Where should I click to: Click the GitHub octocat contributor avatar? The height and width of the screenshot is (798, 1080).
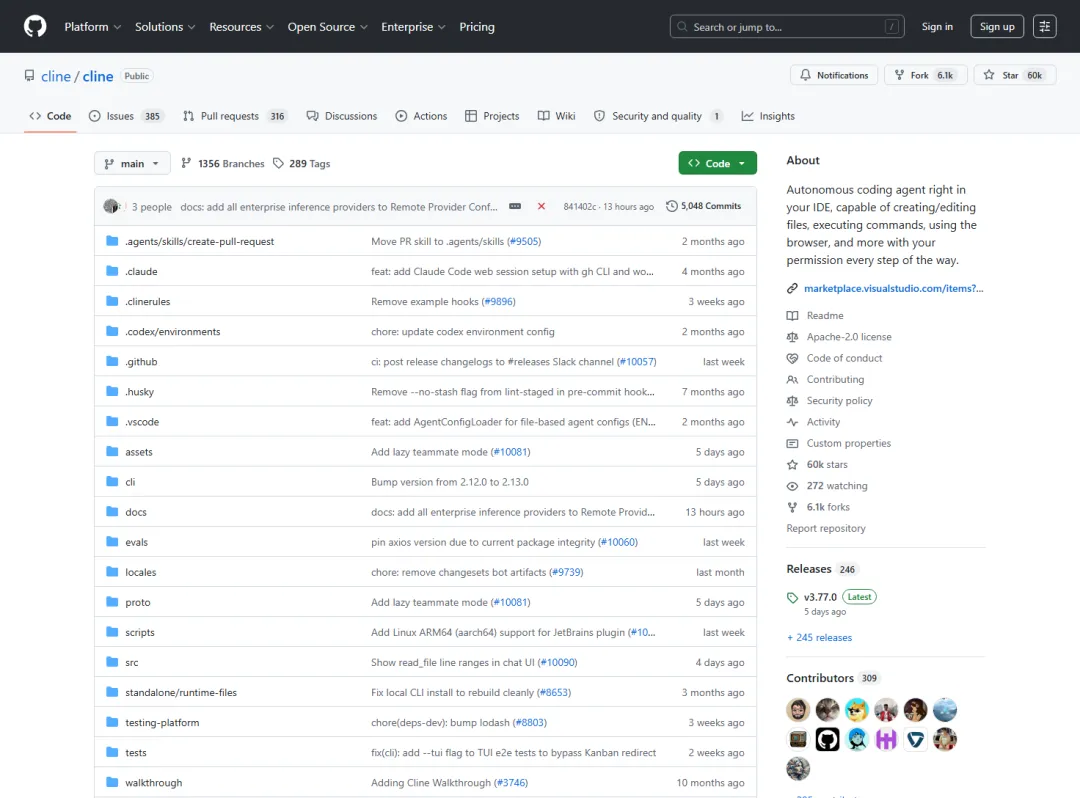tap(827, 739)
